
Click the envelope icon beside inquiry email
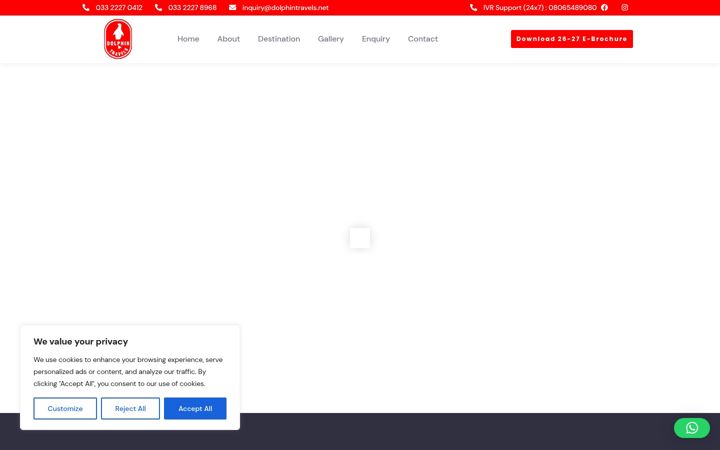(x=233, y=7)
